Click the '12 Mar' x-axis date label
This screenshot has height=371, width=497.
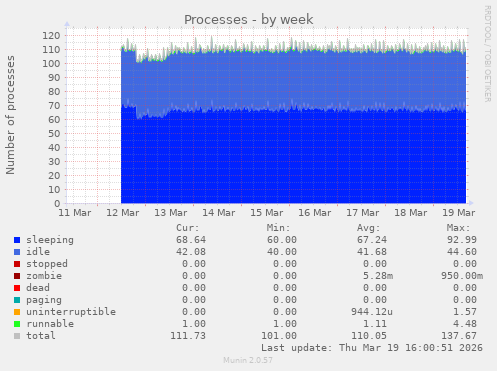tap(123, 213)
